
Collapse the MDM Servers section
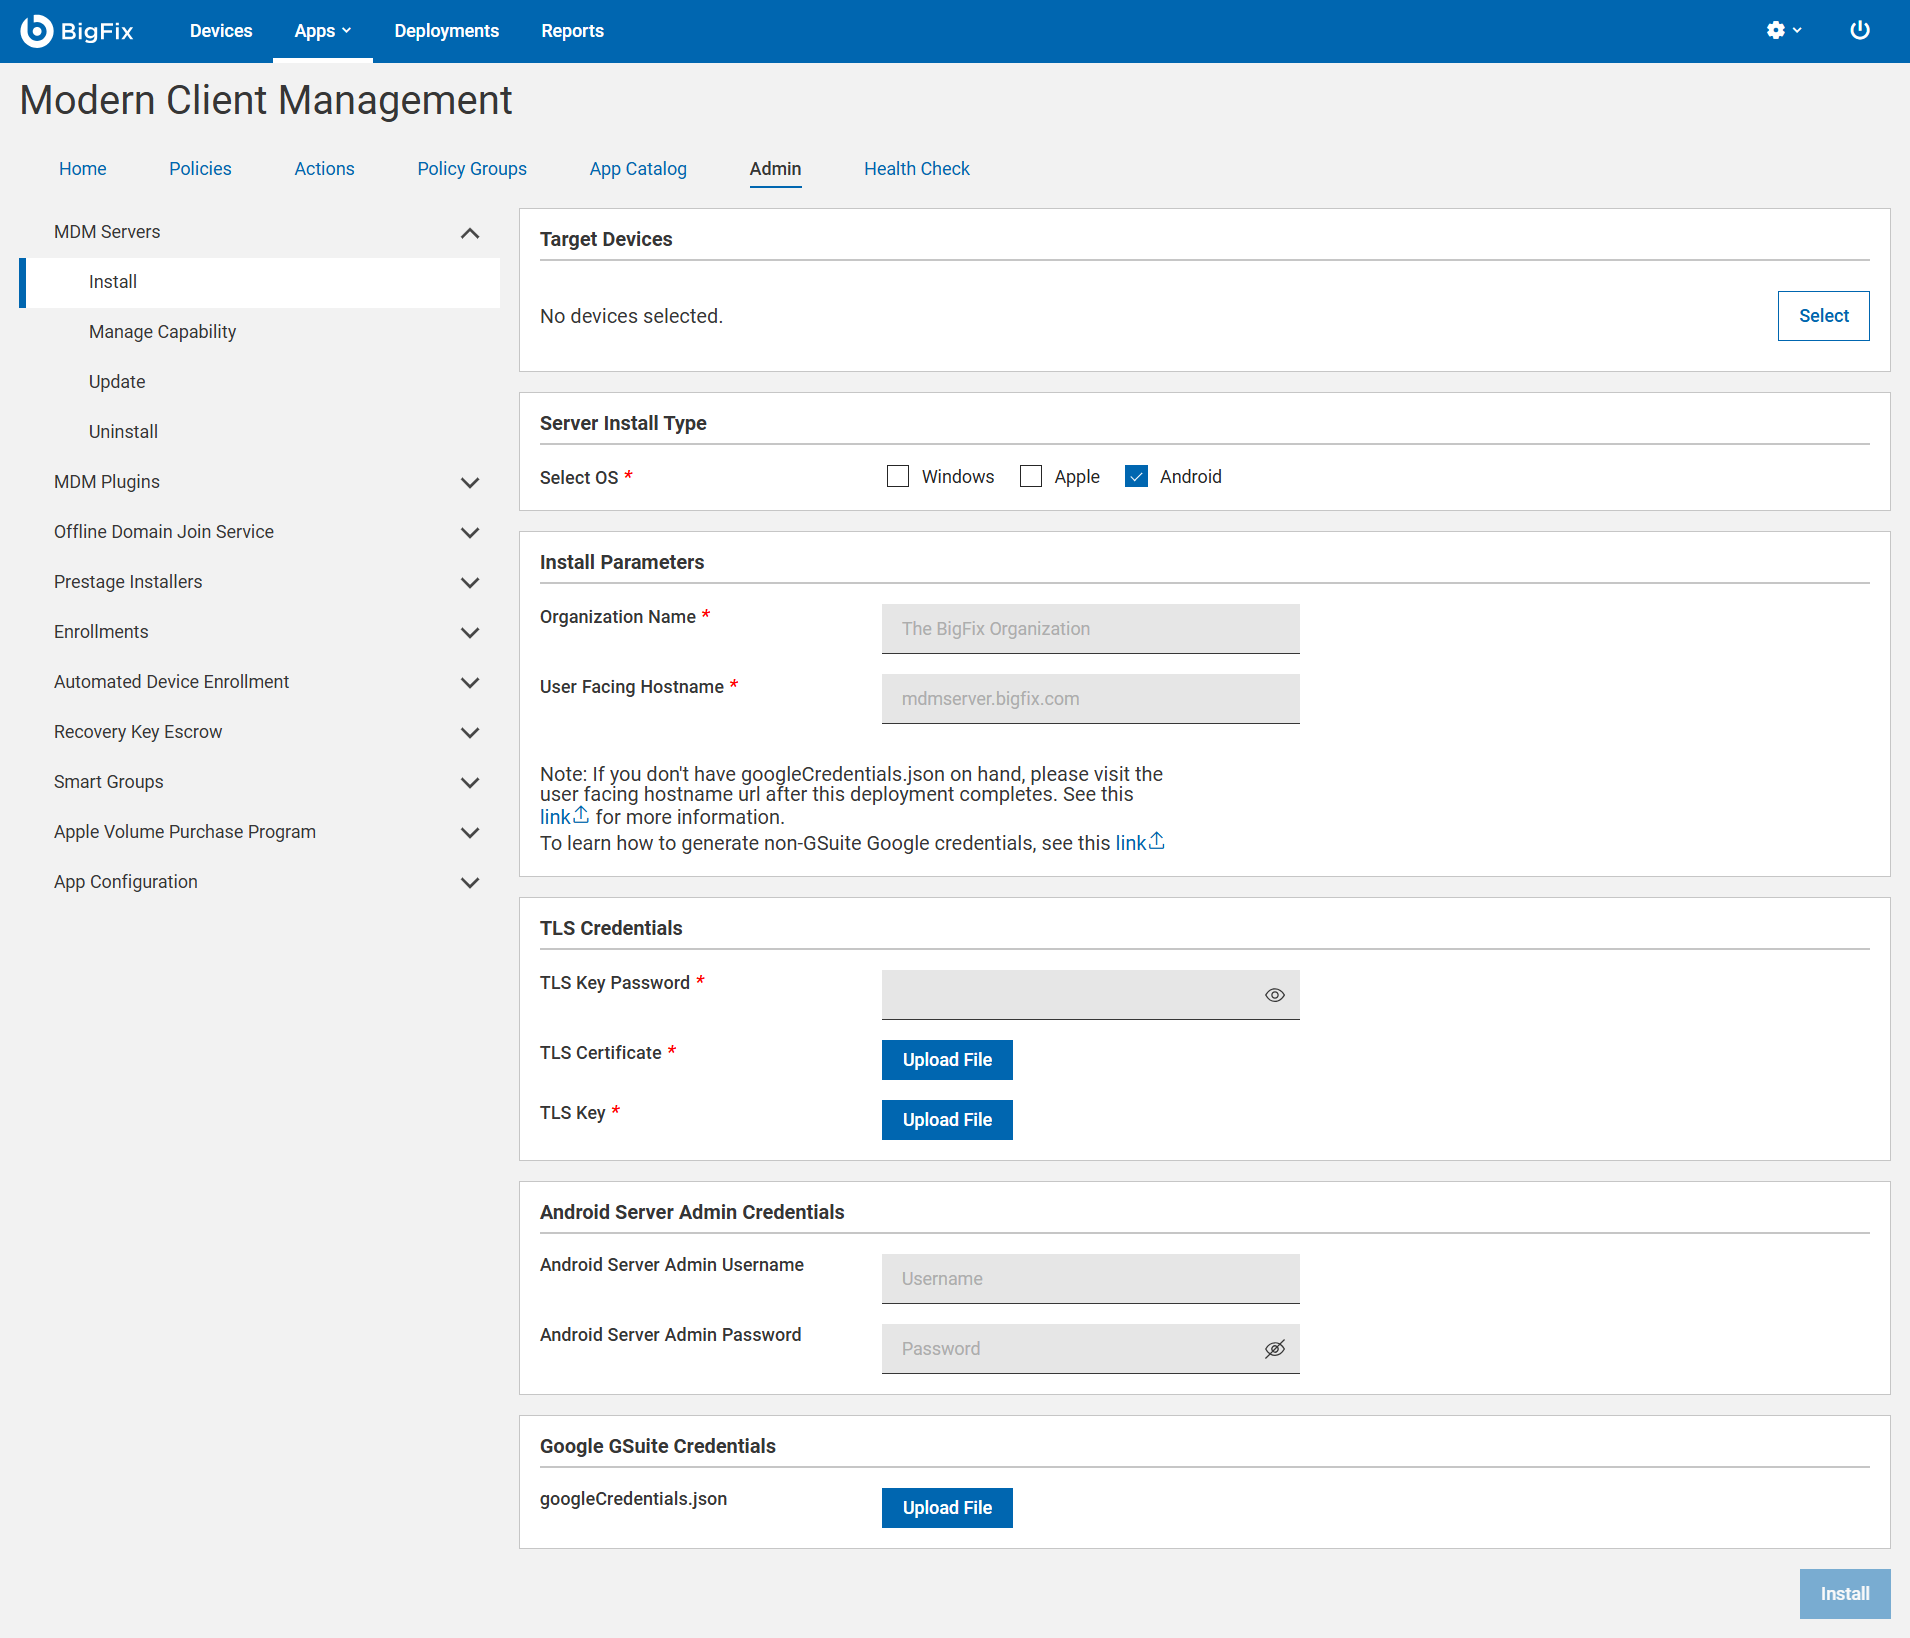pos(469,232)
